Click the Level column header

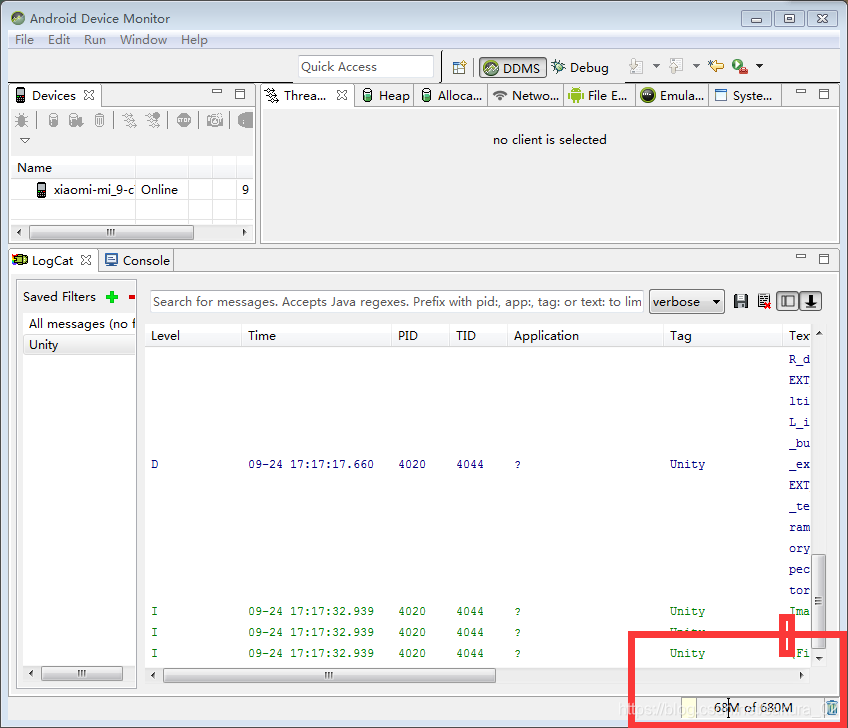tap(193, 336)
